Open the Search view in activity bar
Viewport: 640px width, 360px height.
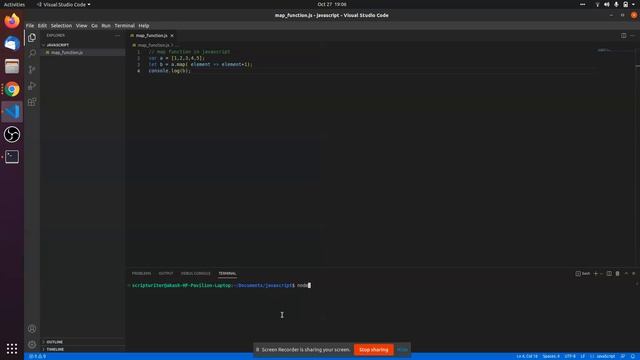[32, 53]
